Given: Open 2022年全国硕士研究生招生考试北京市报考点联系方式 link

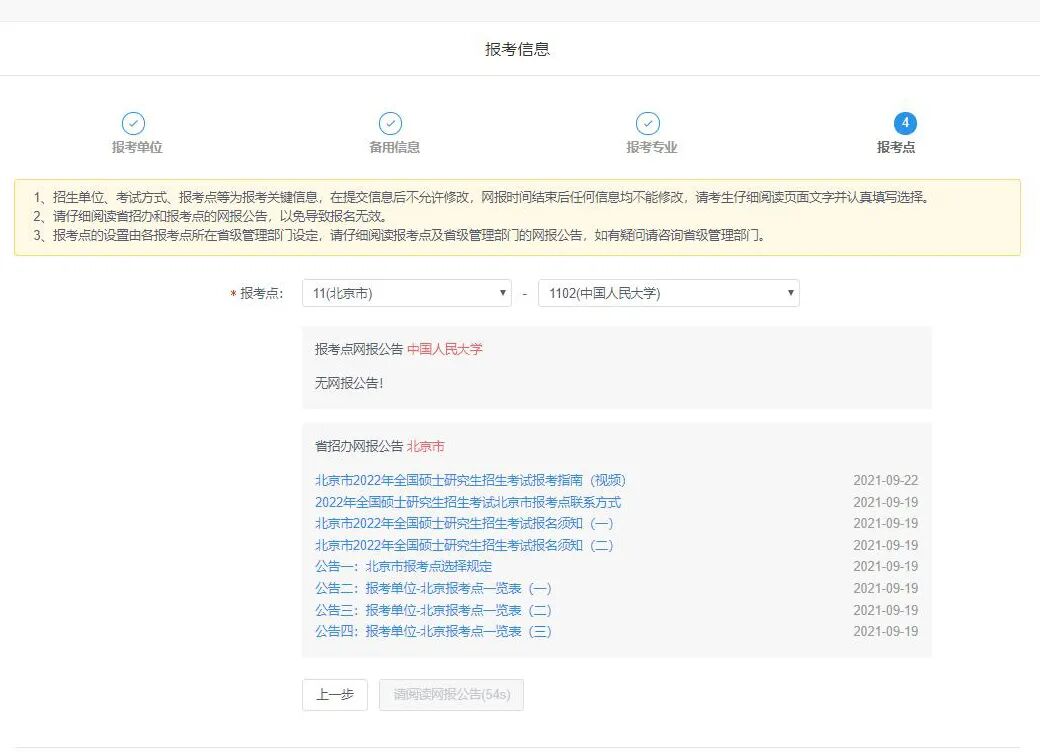Looking at the screenshot, I should pyautogui.click(x=466, y=502).
